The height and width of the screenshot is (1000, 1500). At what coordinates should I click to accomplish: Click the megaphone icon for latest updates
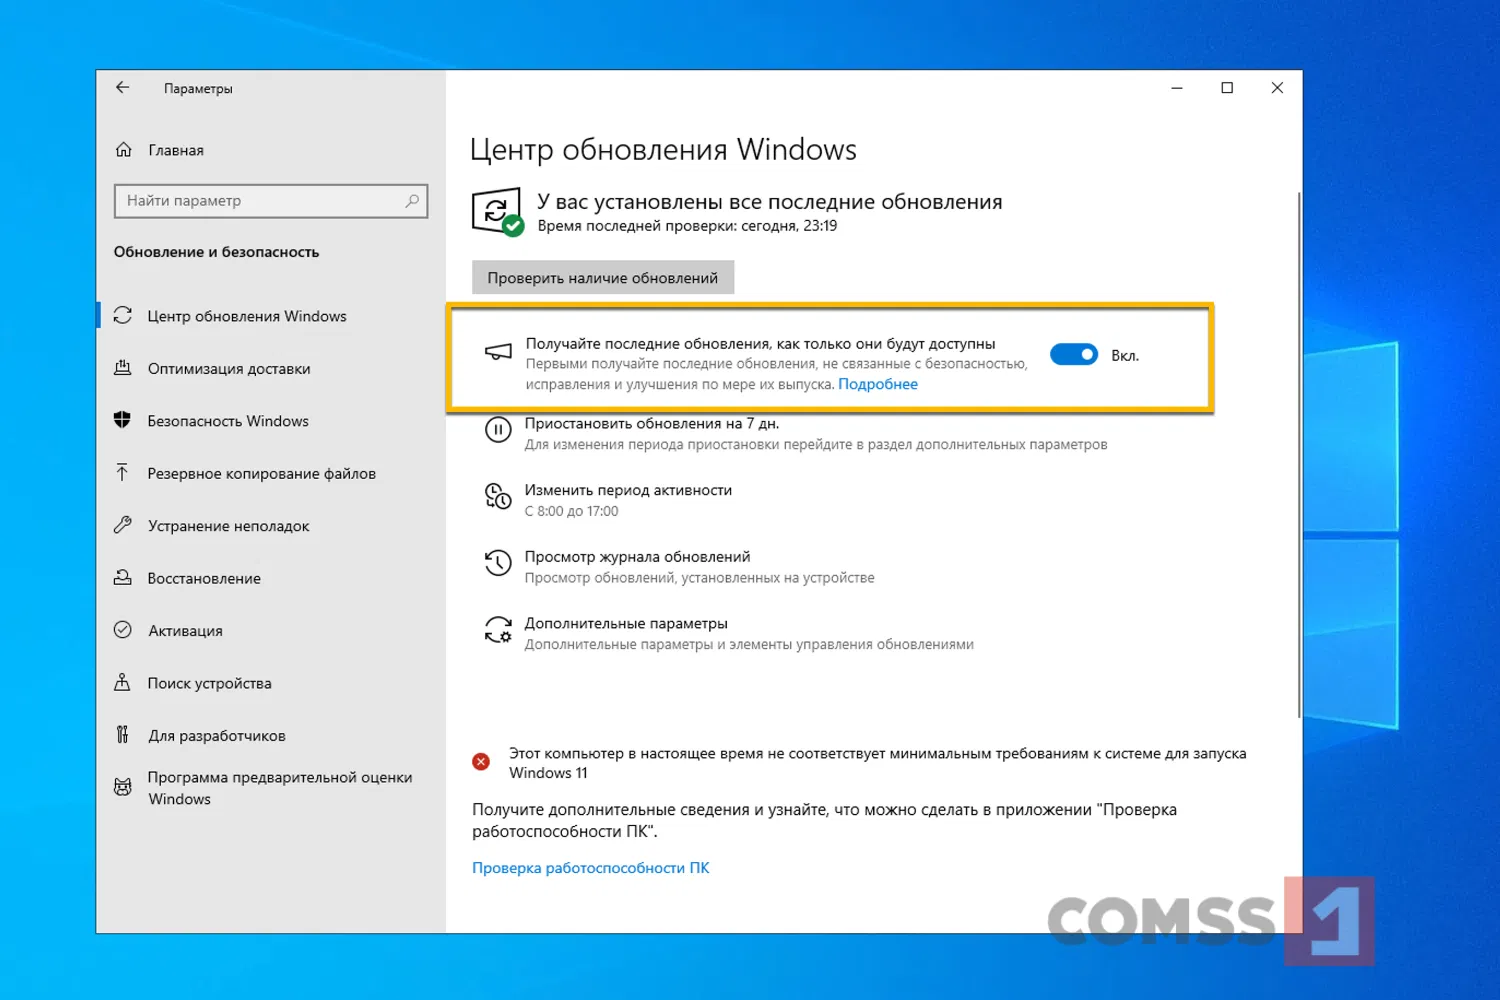pos(498,352)
